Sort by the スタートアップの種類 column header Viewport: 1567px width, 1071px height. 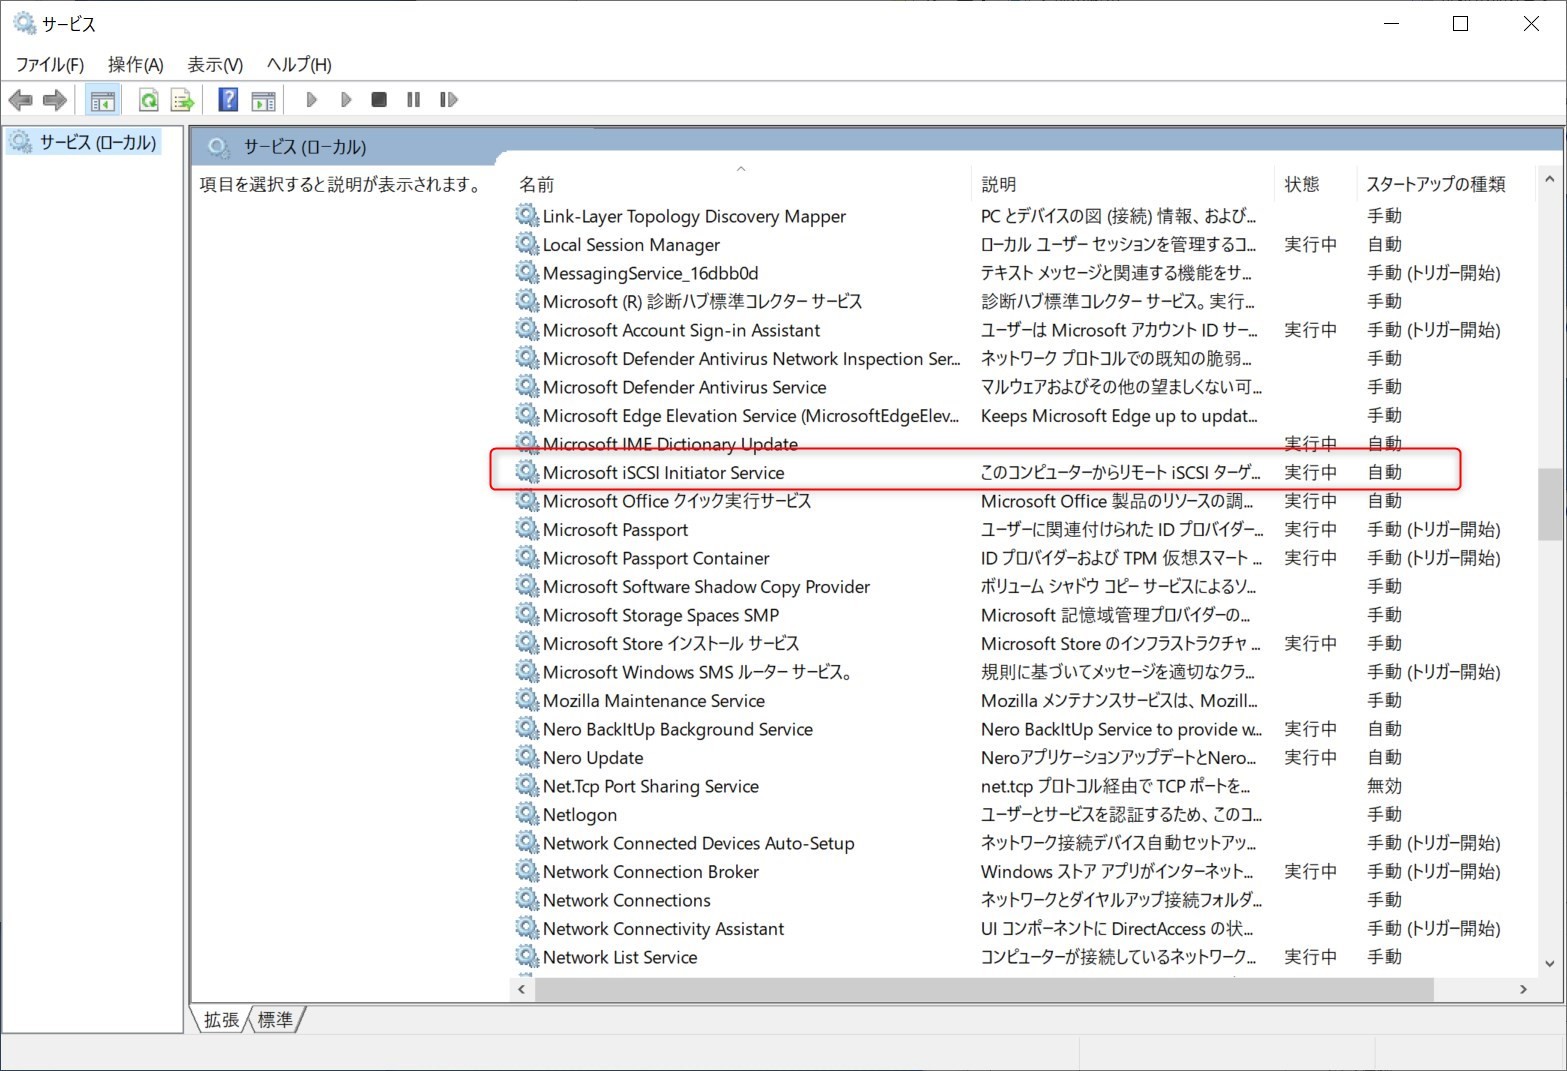click(x=1435, y=185)
